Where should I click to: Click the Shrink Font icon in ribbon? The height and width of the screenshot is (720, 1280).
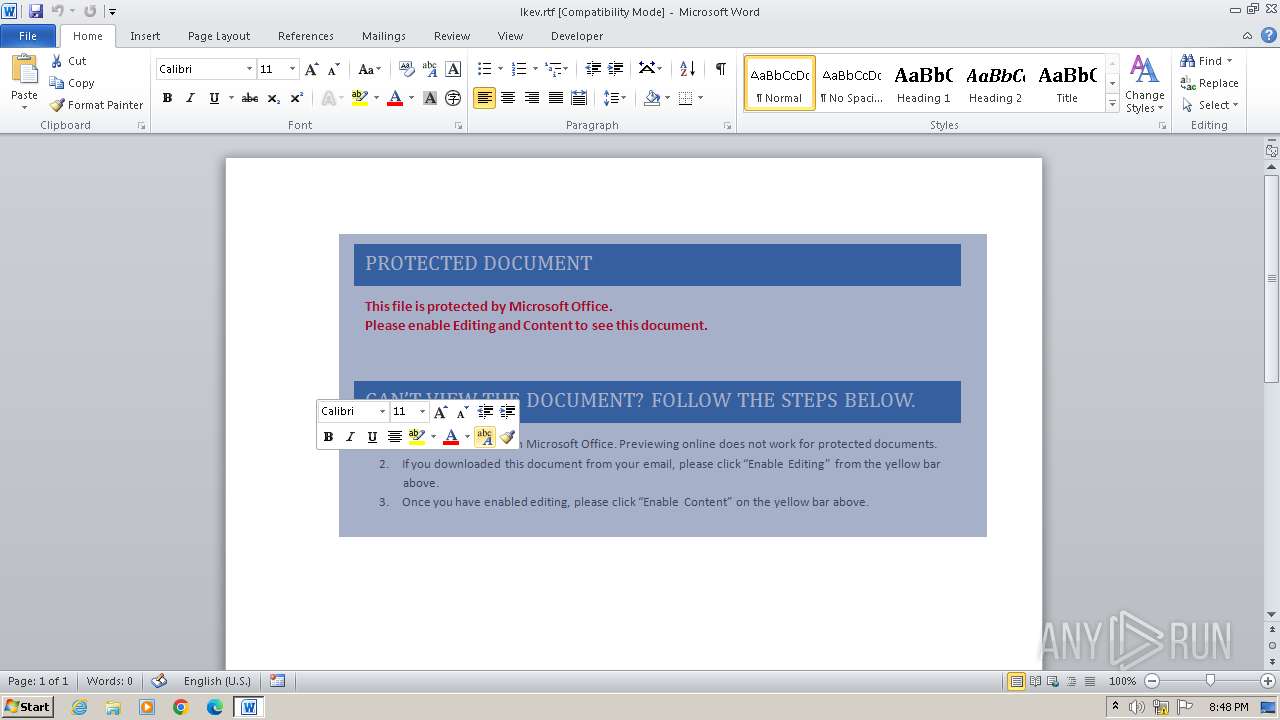(x=334, y=69)
